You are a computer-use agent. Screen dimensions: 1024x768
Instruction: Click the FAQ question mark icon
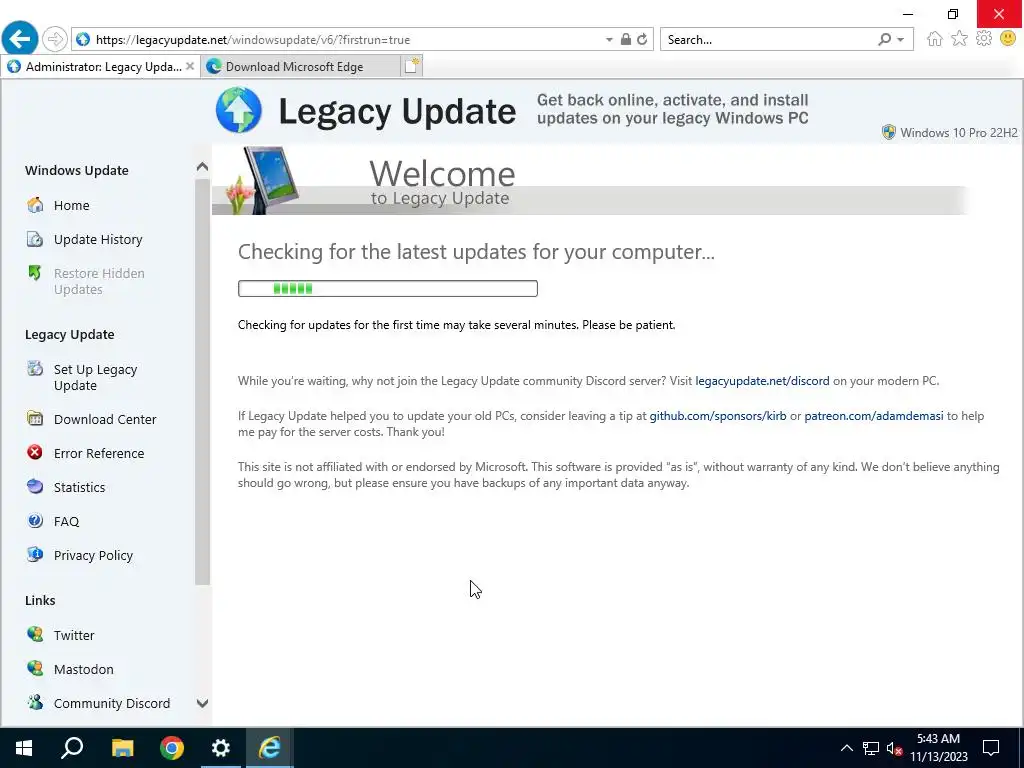pyautogui.click(x=35, y=520)
